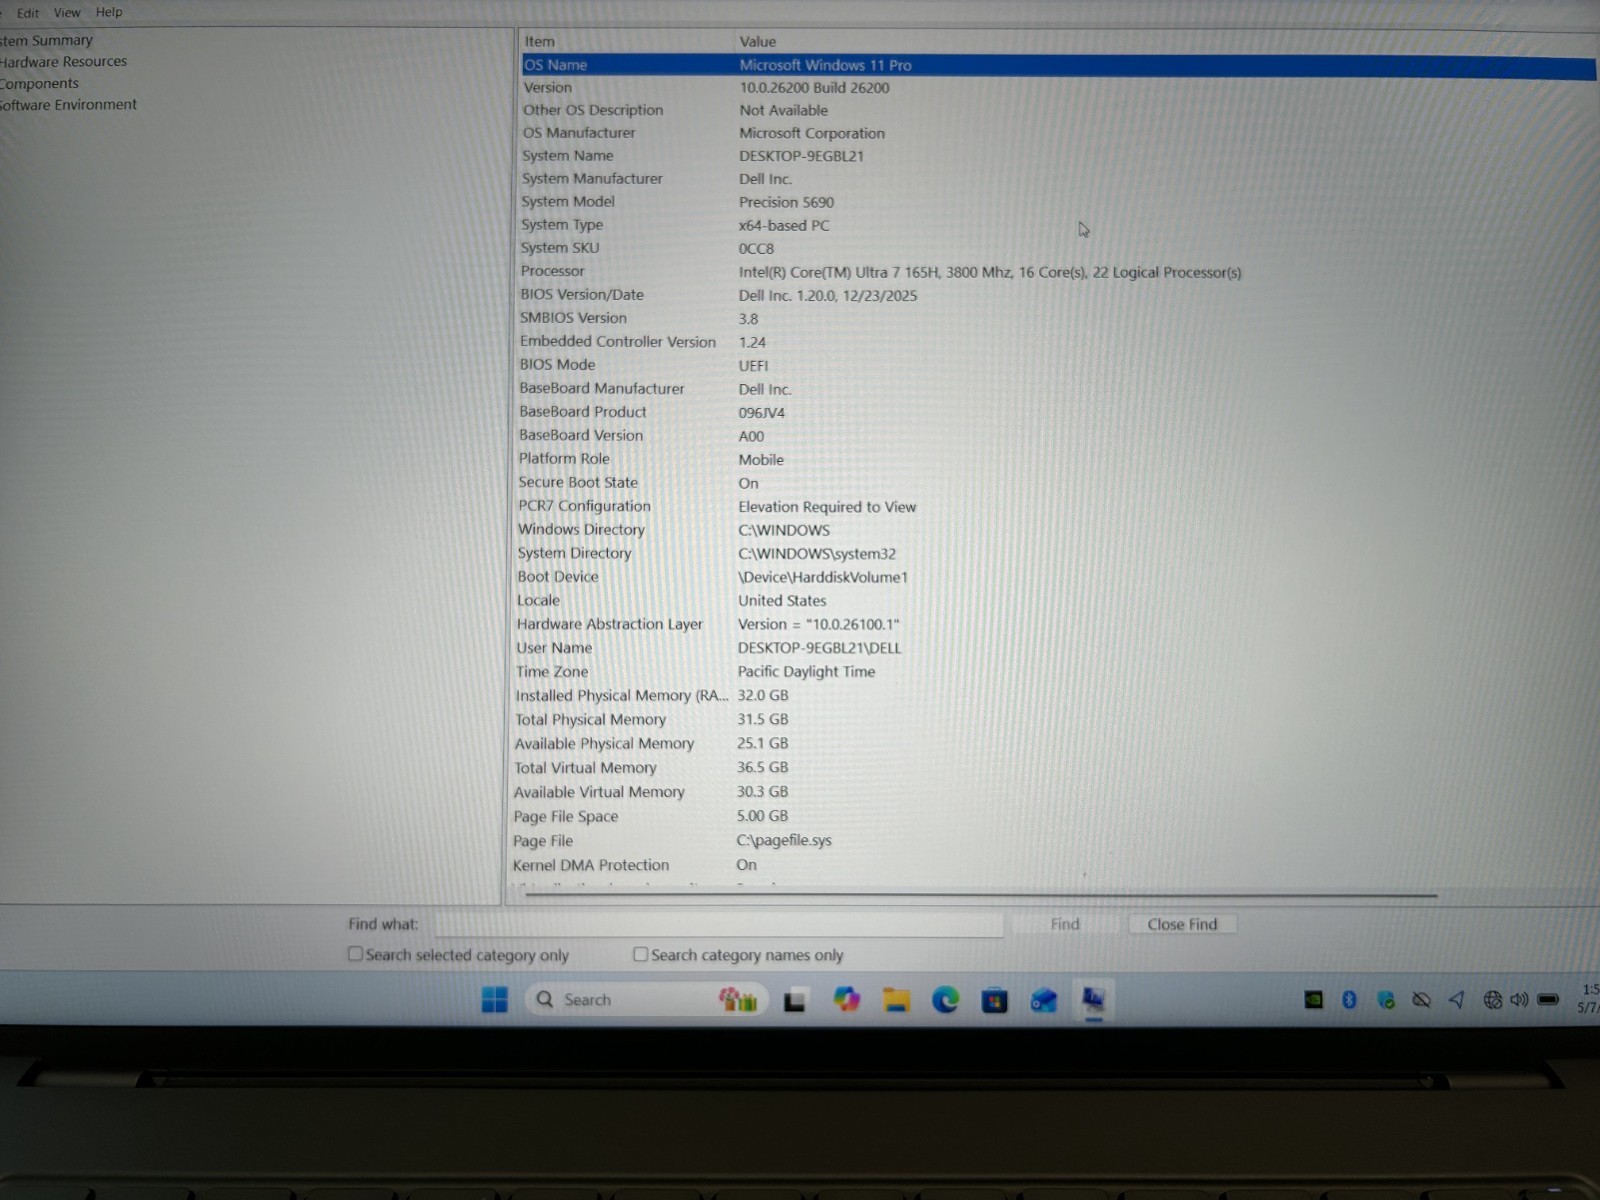Launch Microsoft Edge from the taskbar
This screenshot has height=1200, width=1600.
[945, 999]
